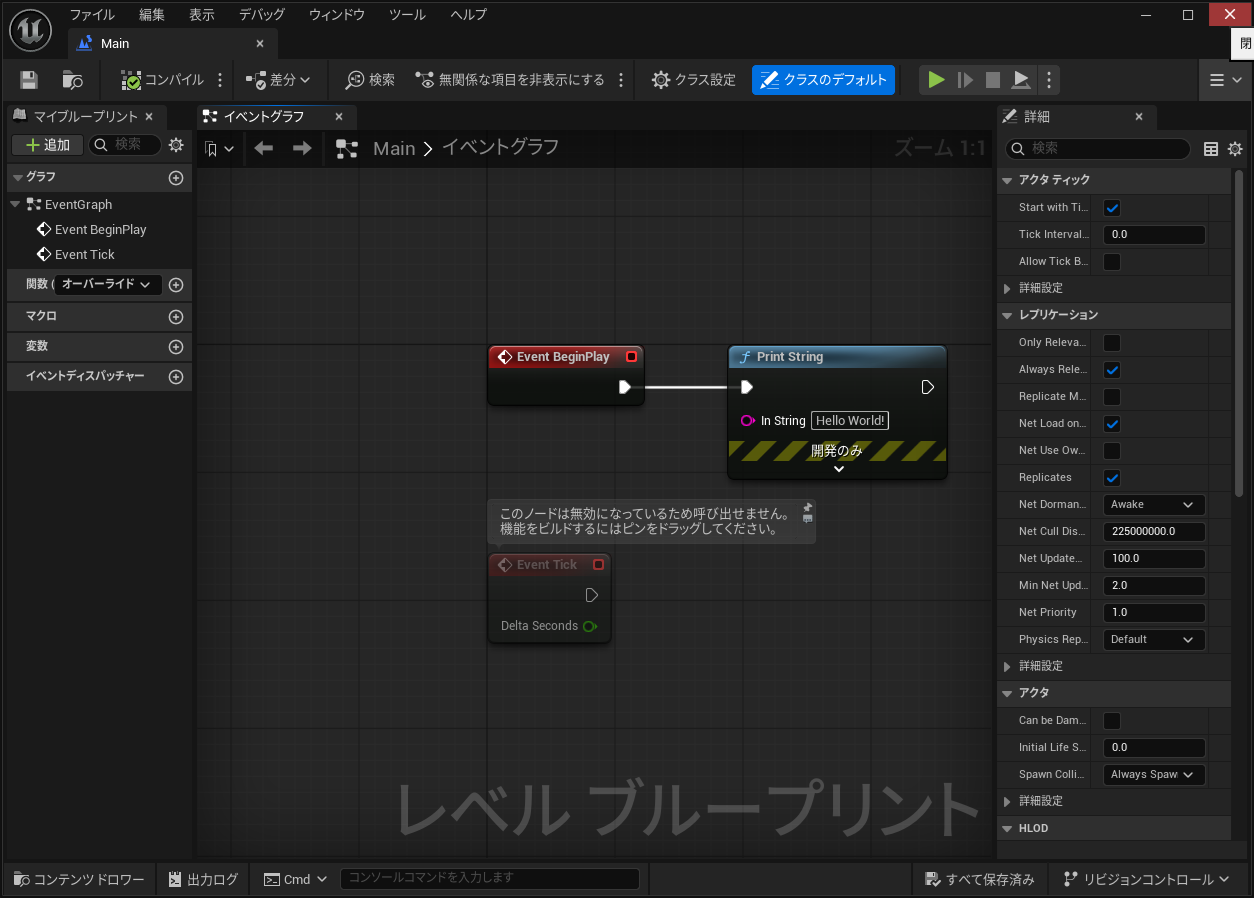The image size is (1254, 898).
Task: Toggle Replicates checkbox
Action: tap(1112, 478)
